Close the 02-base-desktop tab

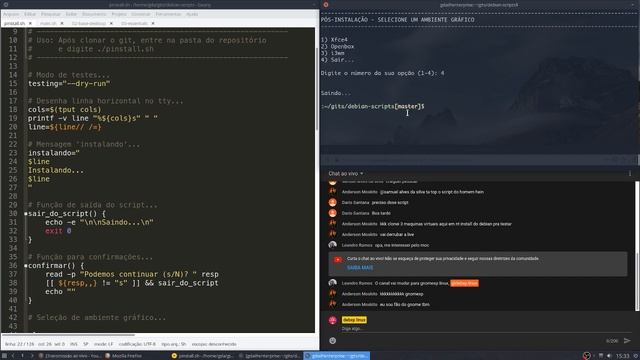[111, 23]
